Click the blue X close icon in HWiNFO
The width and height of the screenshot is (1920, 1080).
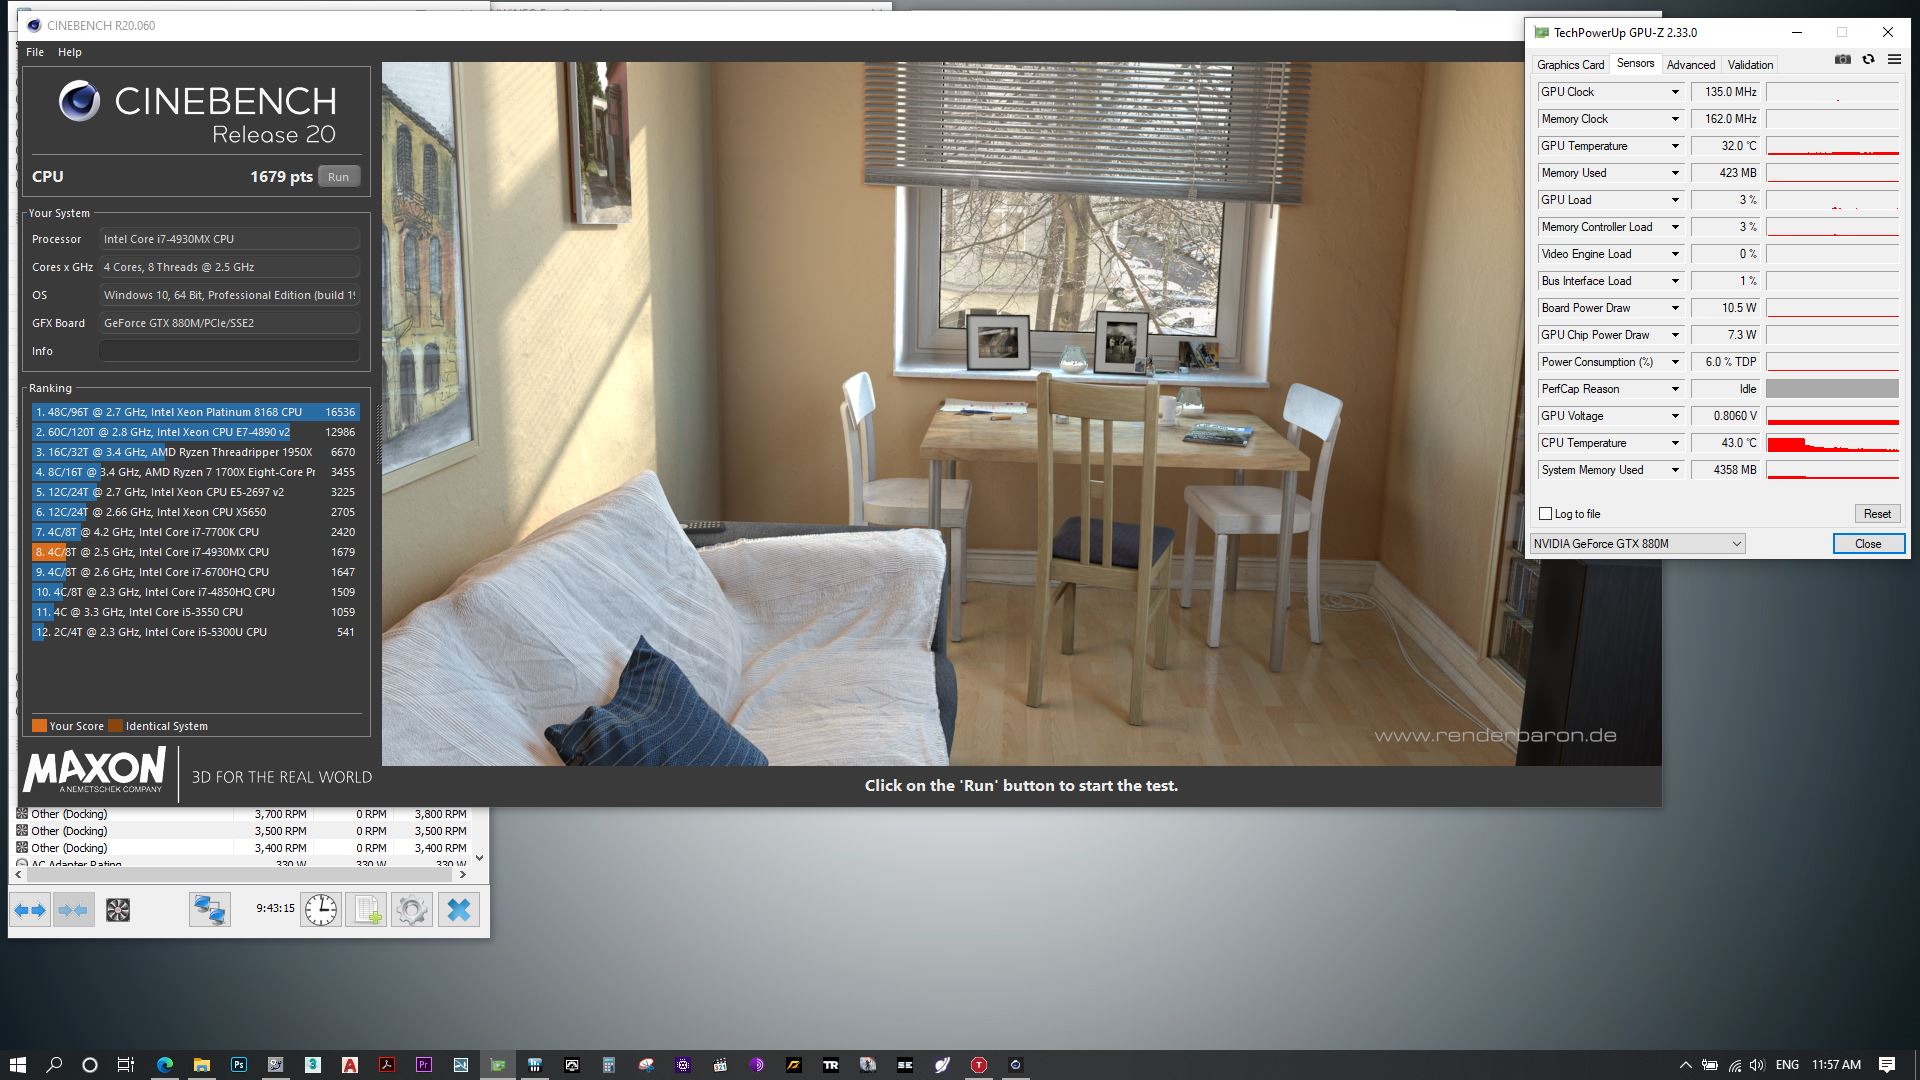coord(459,910)
